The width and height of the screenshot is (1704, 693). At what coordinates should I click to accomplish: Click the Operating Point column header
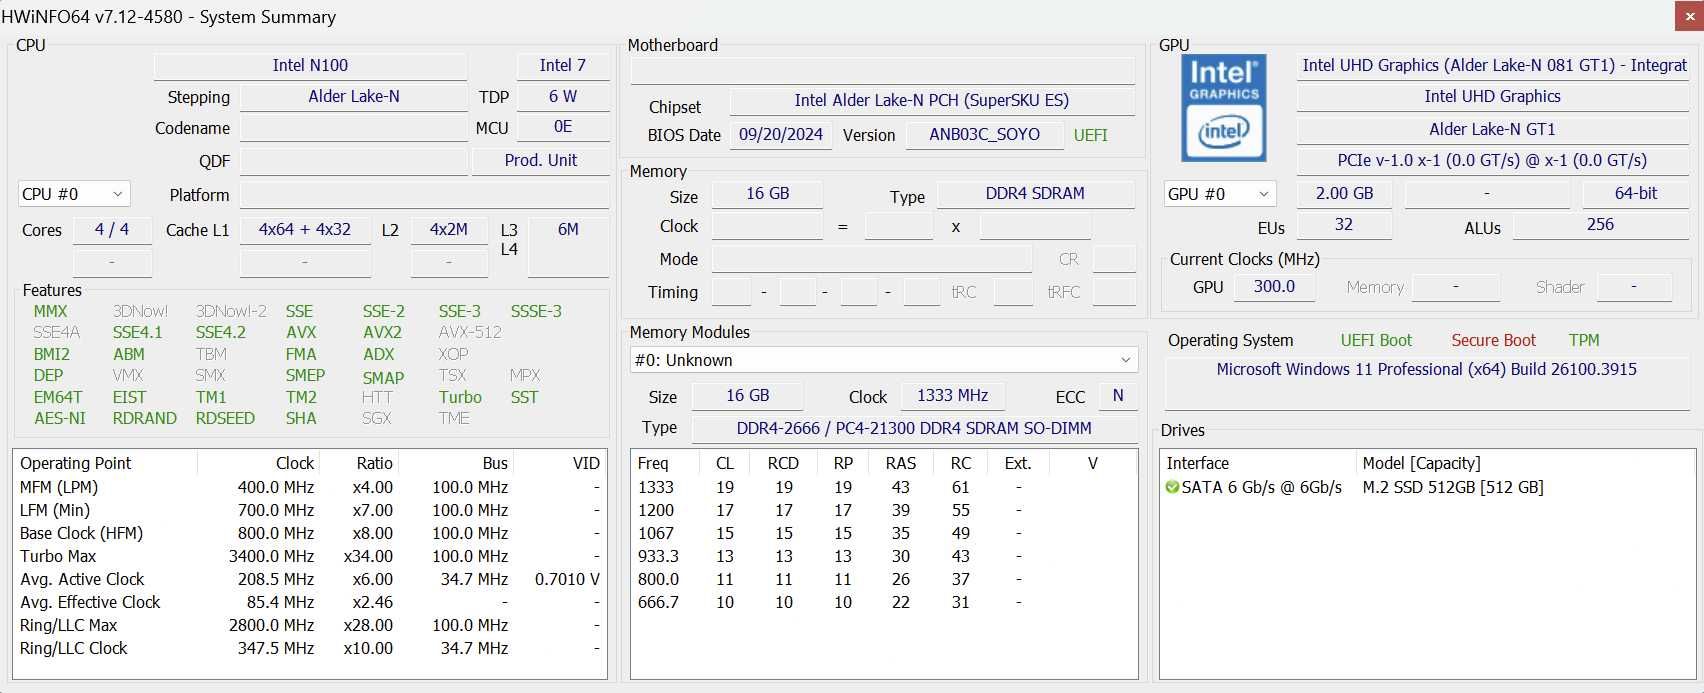click(x=105, y=463)
